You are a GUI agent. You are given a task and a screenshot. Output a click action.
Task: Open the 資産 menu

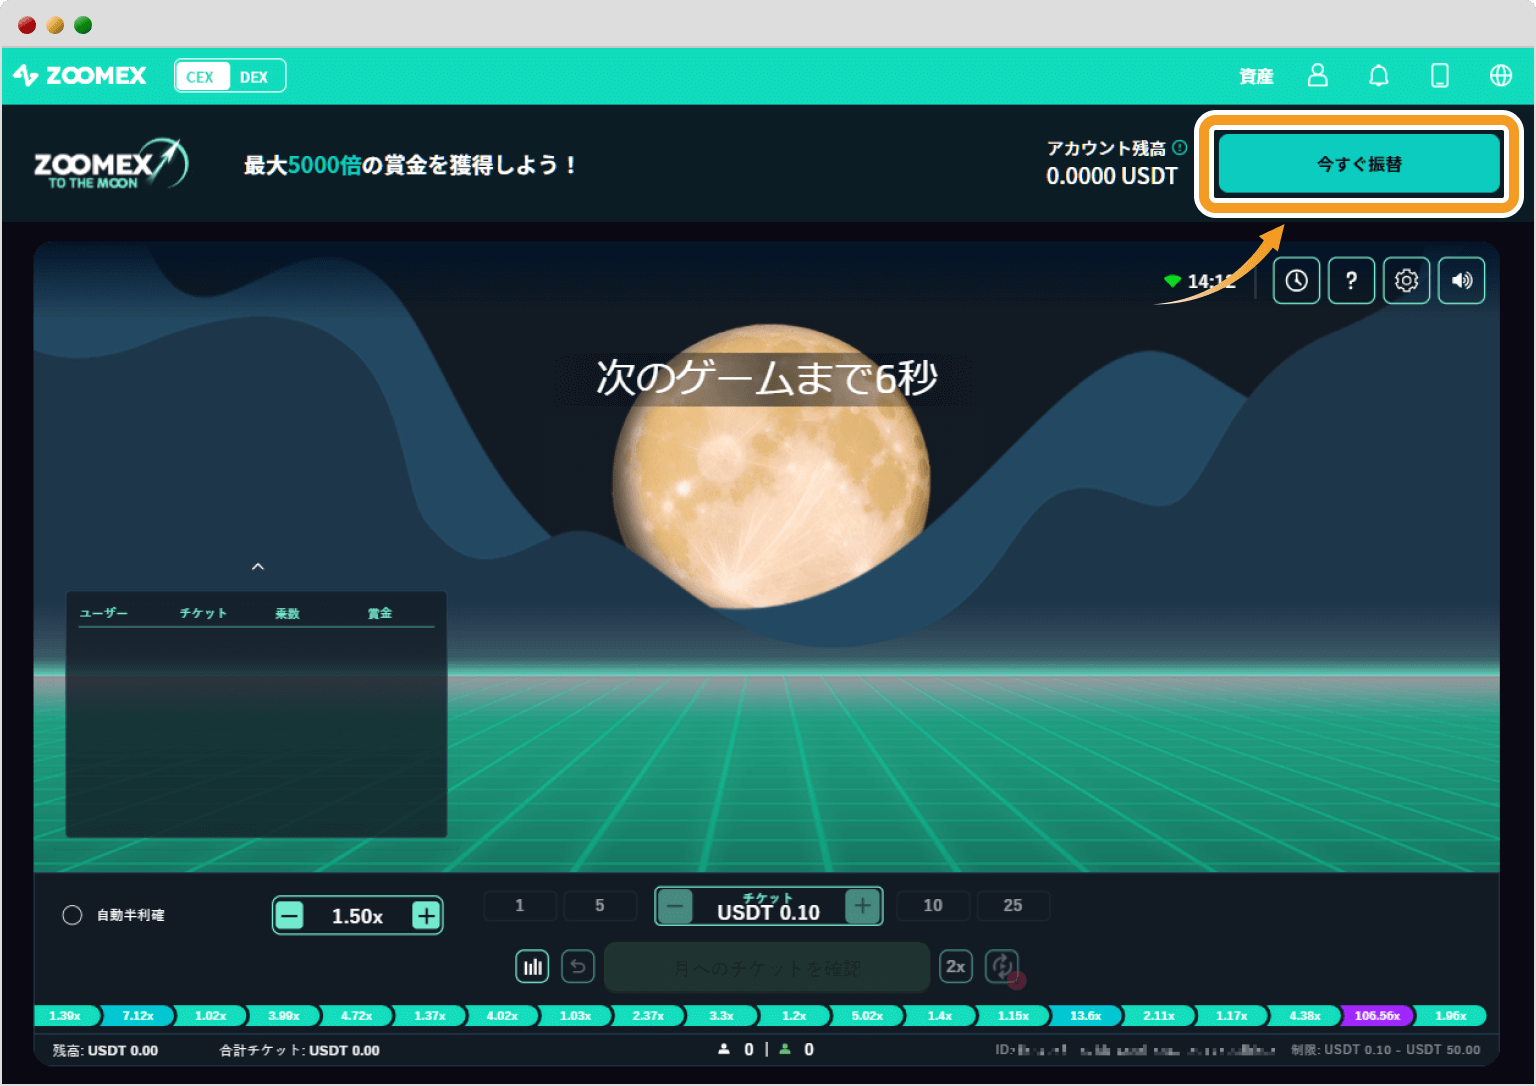coord(1256,76)
